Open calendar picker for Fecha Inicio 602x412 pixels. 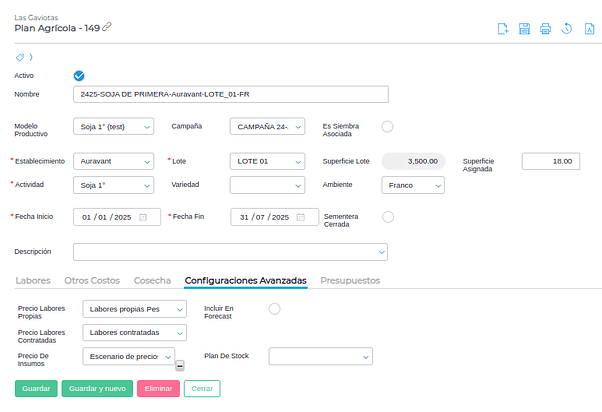click(143, 217)
